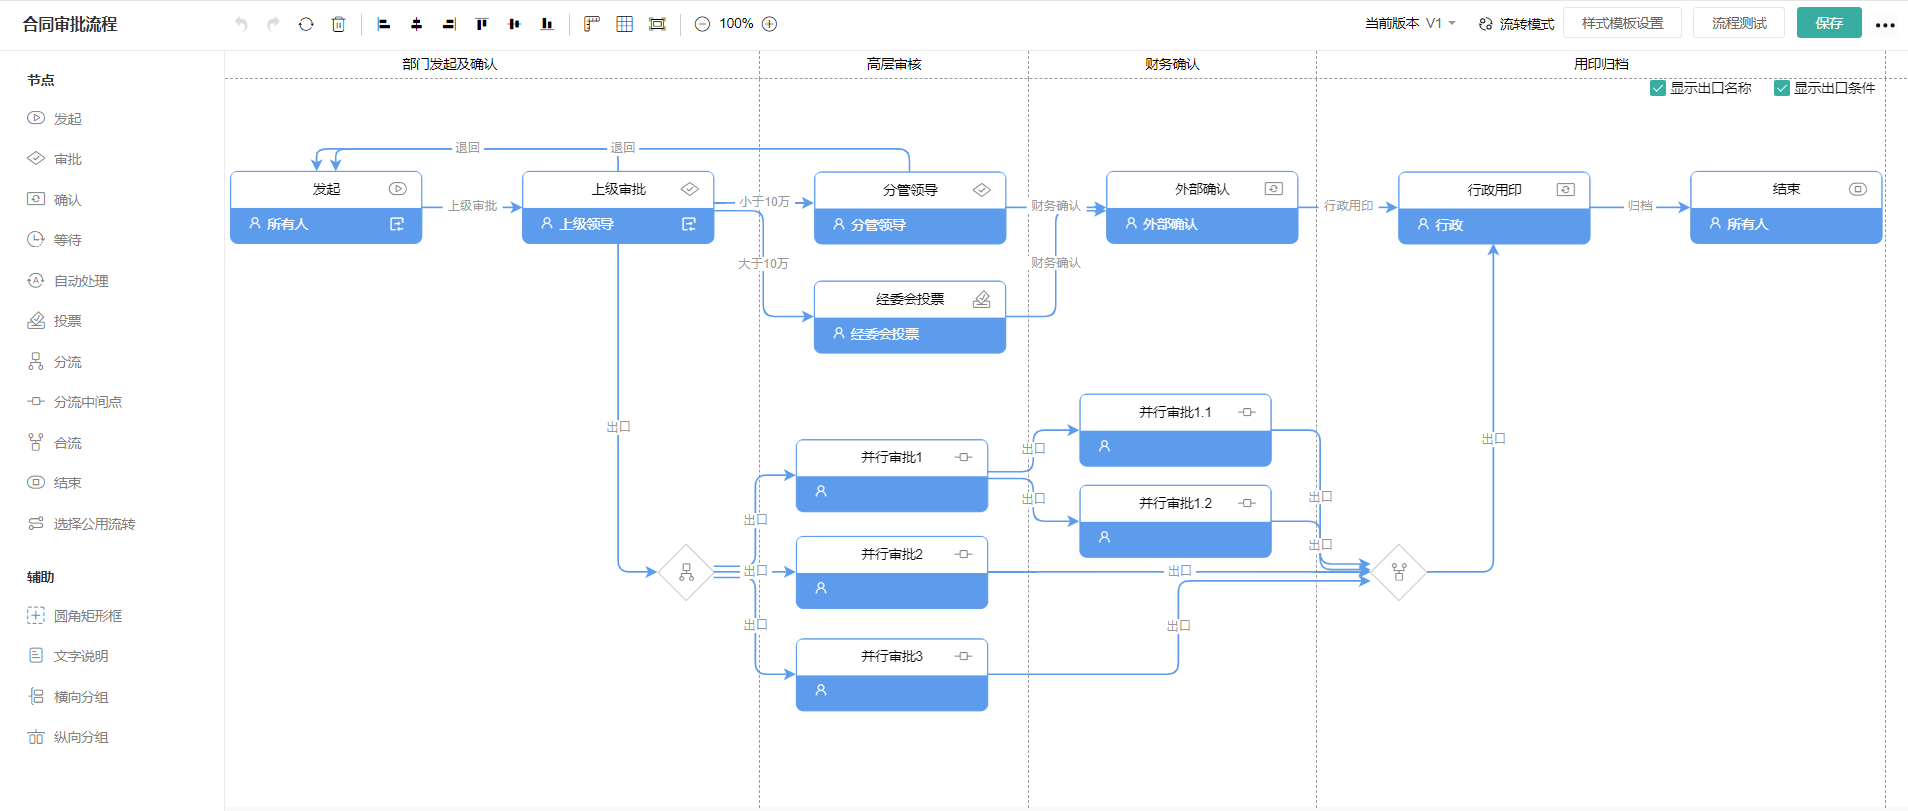Image resolution: width=1908 pixels, height=811 pixels.
Task: Click 流程测试 button
Action: (x=1739, y=23)
